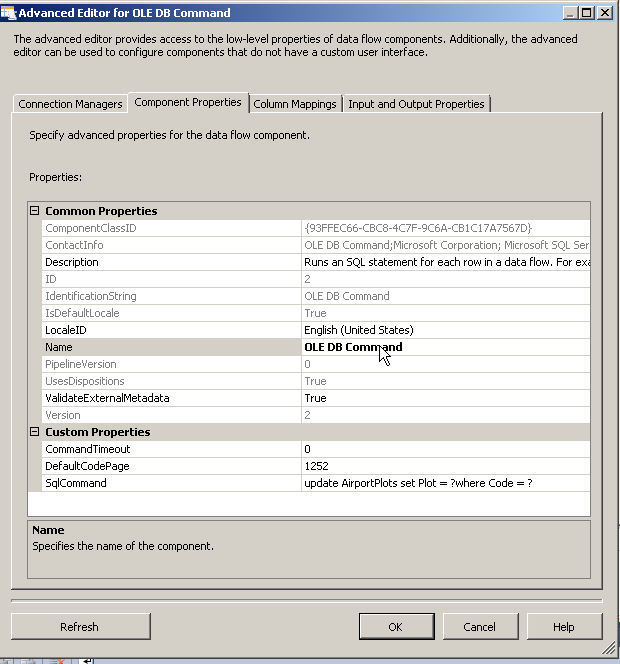Select the CommandTimeout property label
Viewport: 620px width, 664px height.
point(88,449)
